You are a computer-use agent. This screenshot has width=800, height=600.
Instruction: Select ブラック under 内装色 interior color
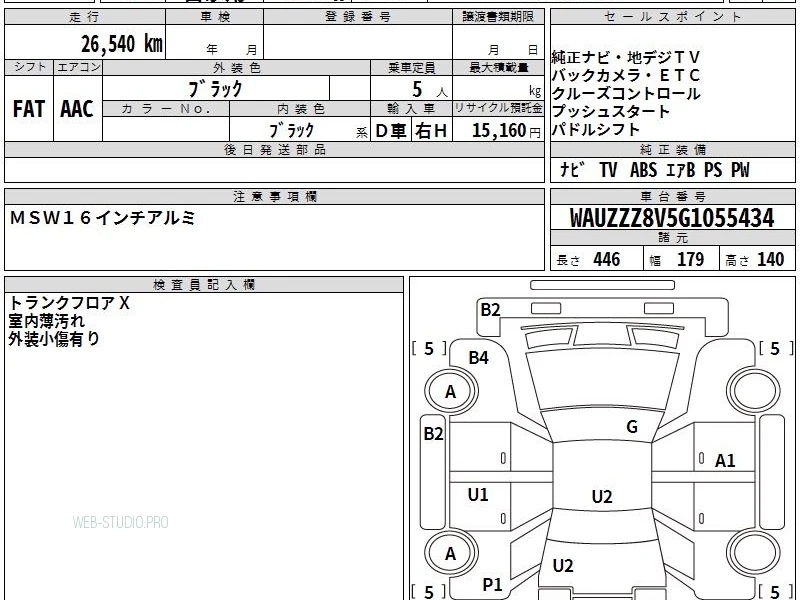[291, 130]
